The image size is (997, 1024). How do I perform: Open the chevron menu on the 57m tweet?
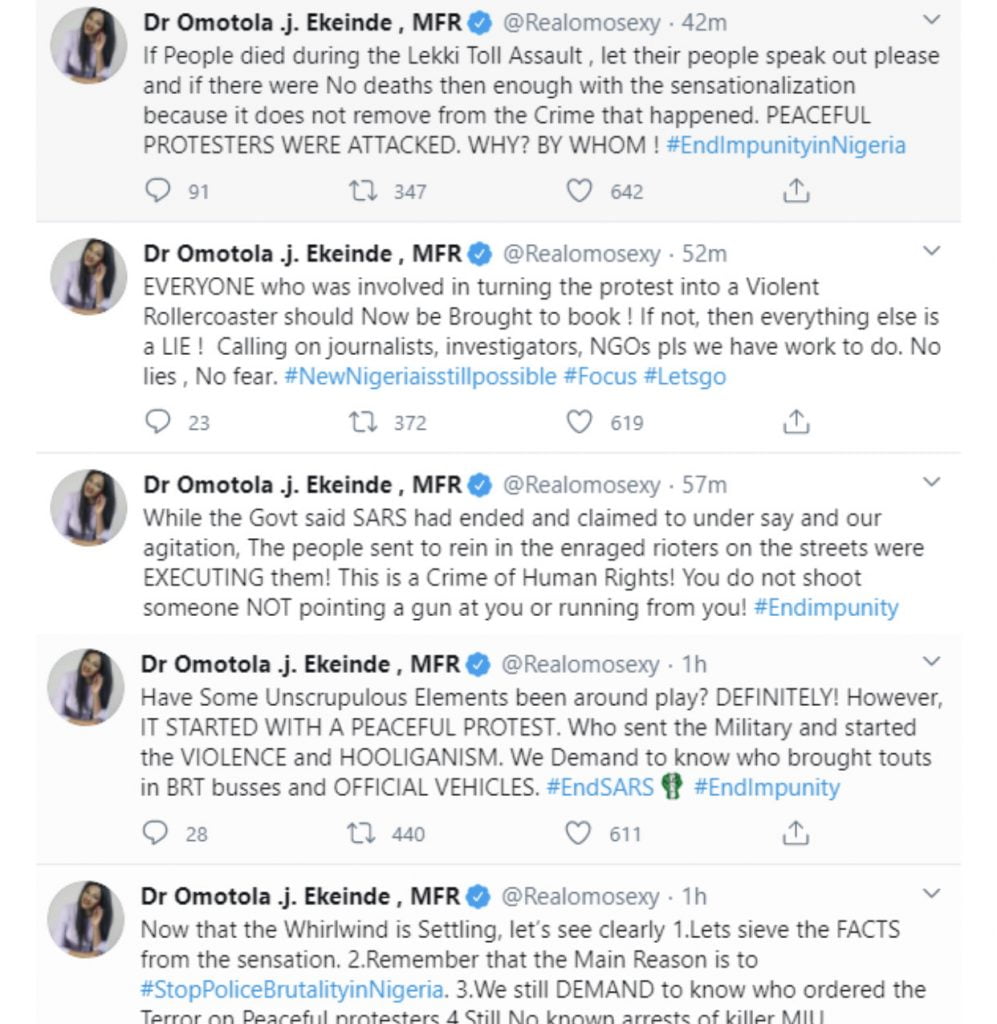[931, 482]
